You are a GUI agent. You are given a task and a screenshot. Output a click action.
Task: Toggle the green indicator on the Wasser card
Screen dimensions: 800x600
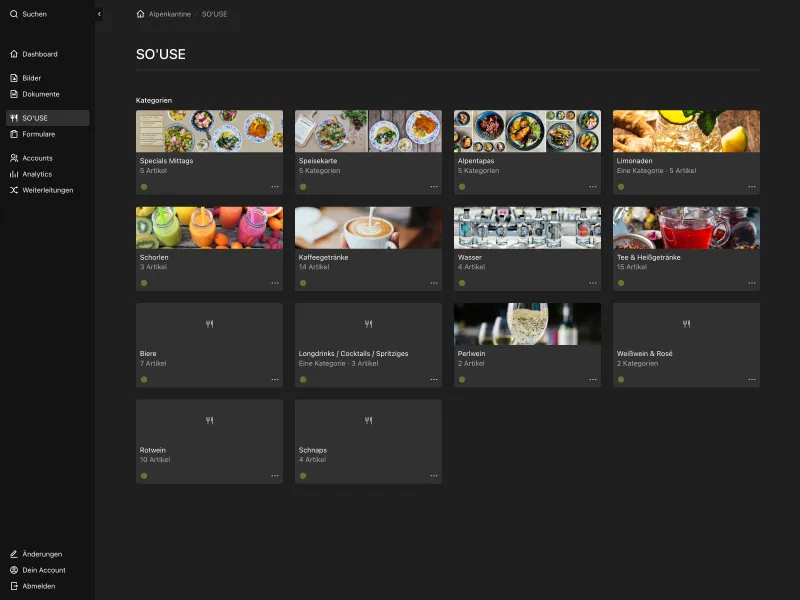tap(462, 283)
